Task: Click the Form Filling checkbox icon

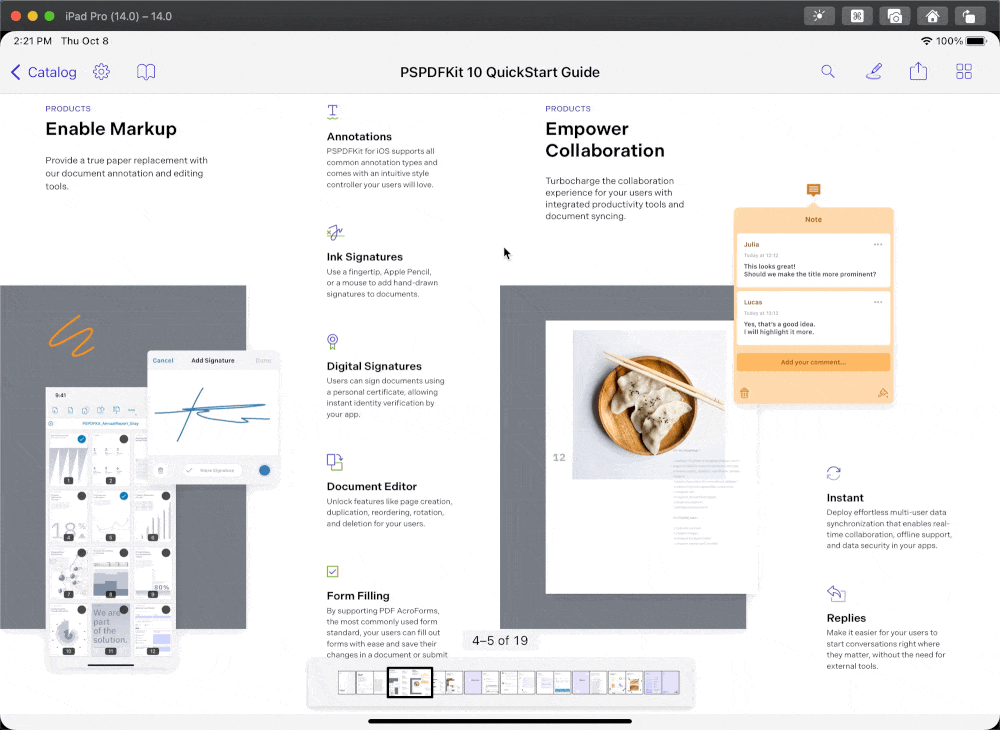Action: pyautogui.click(x=333, y=571)
